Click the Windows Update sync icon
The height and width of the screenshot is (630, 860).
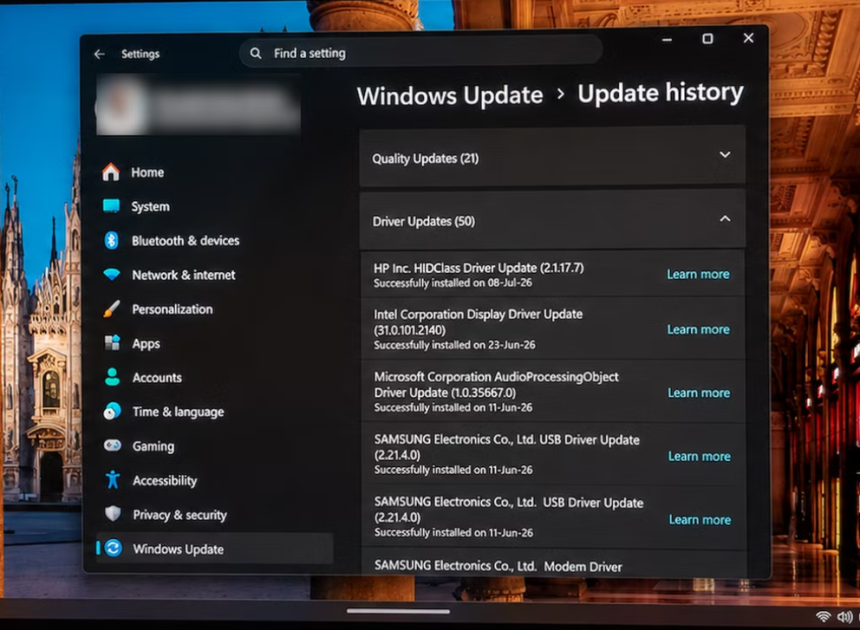click(114, 548)
